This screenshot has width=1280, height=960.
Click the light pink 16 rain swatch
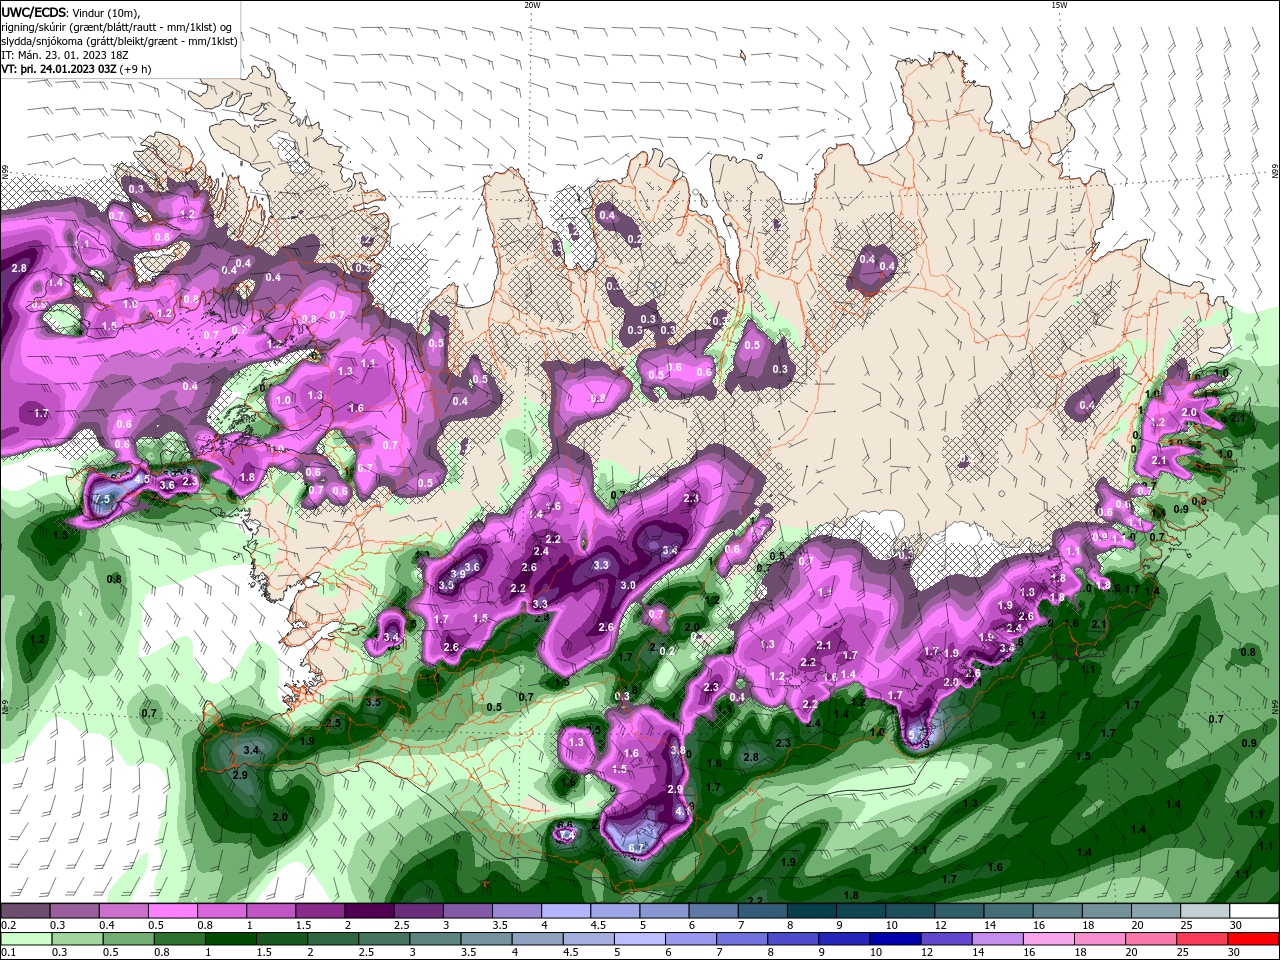(1050, 939)
